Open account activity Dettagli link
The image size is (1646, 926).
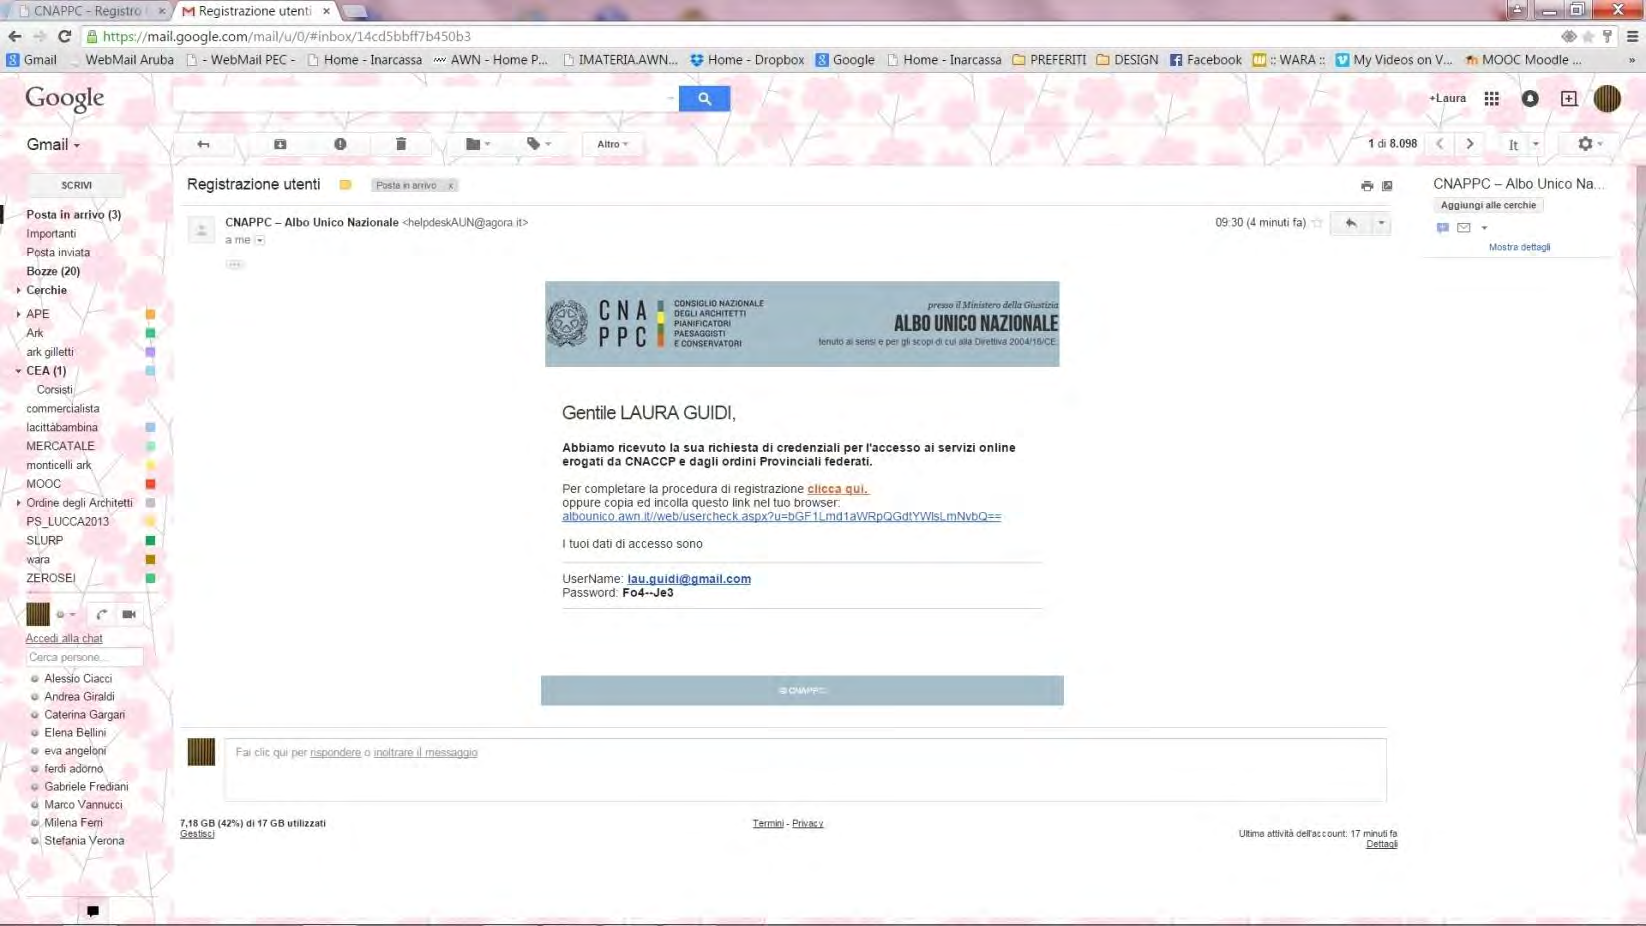click(1382, 844)
